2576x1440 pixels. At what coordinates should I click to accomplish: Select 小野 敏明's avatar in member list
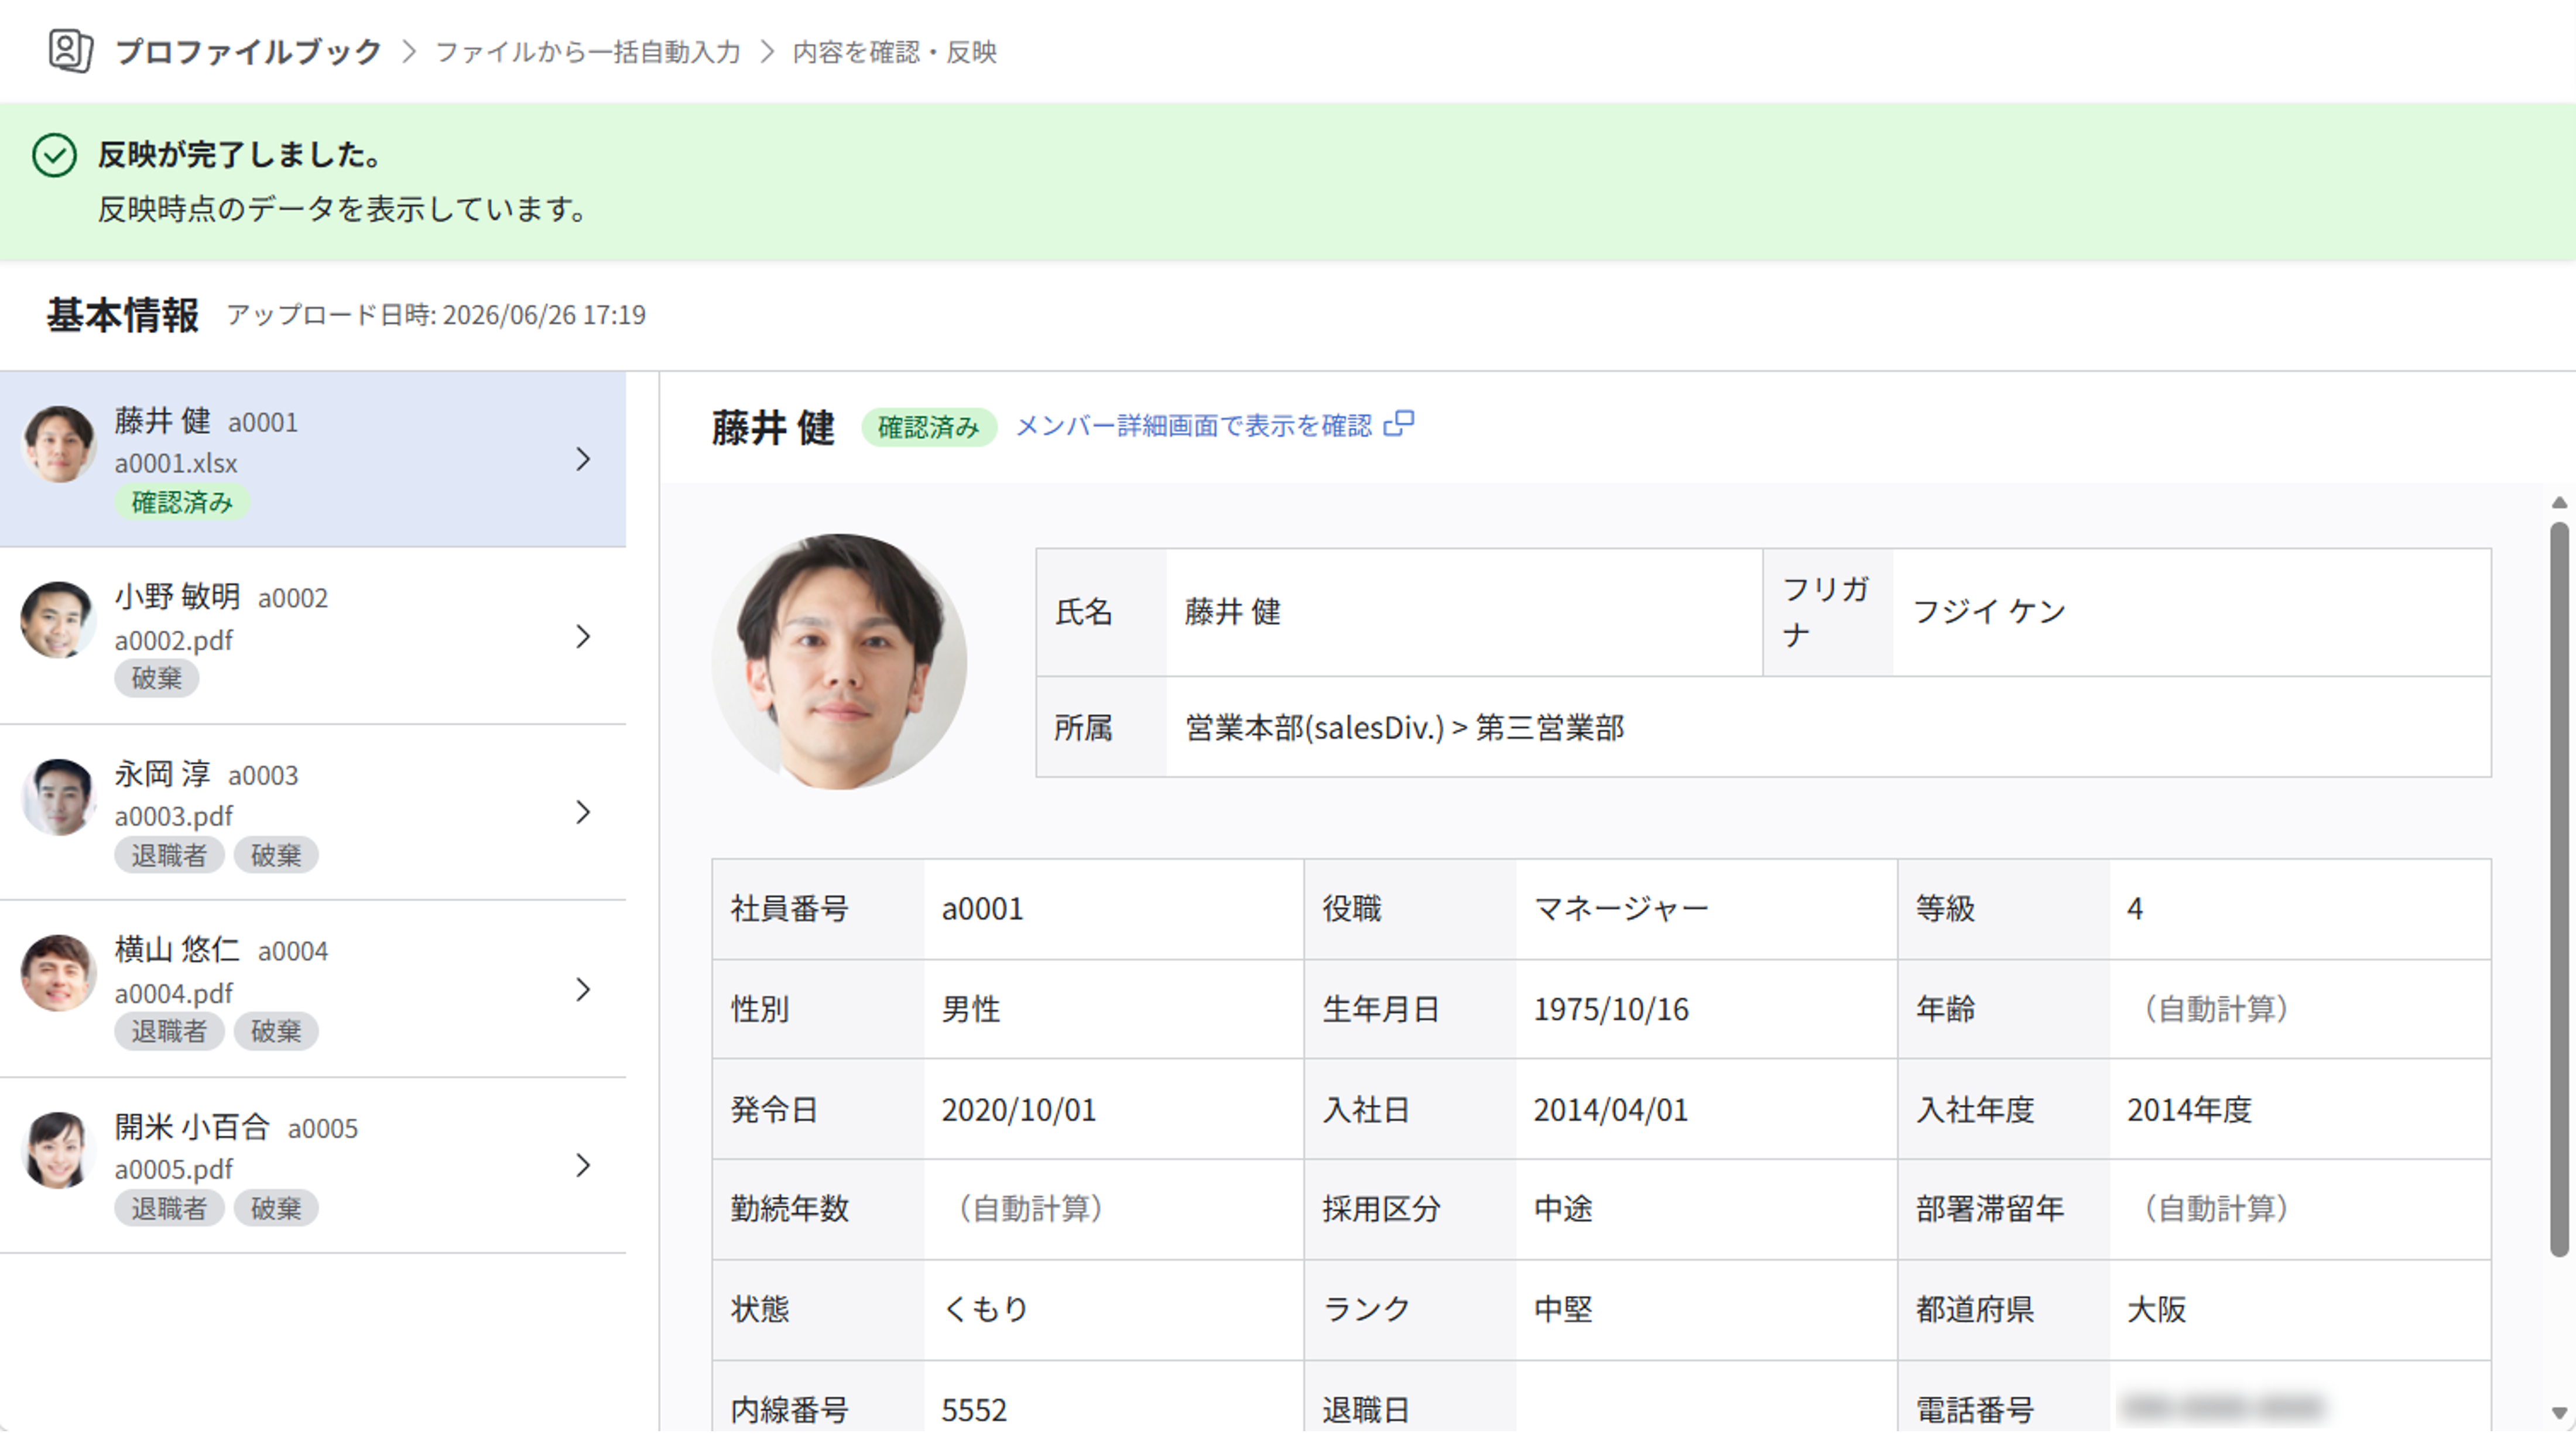pyautogui.click(x=58, y=620)
